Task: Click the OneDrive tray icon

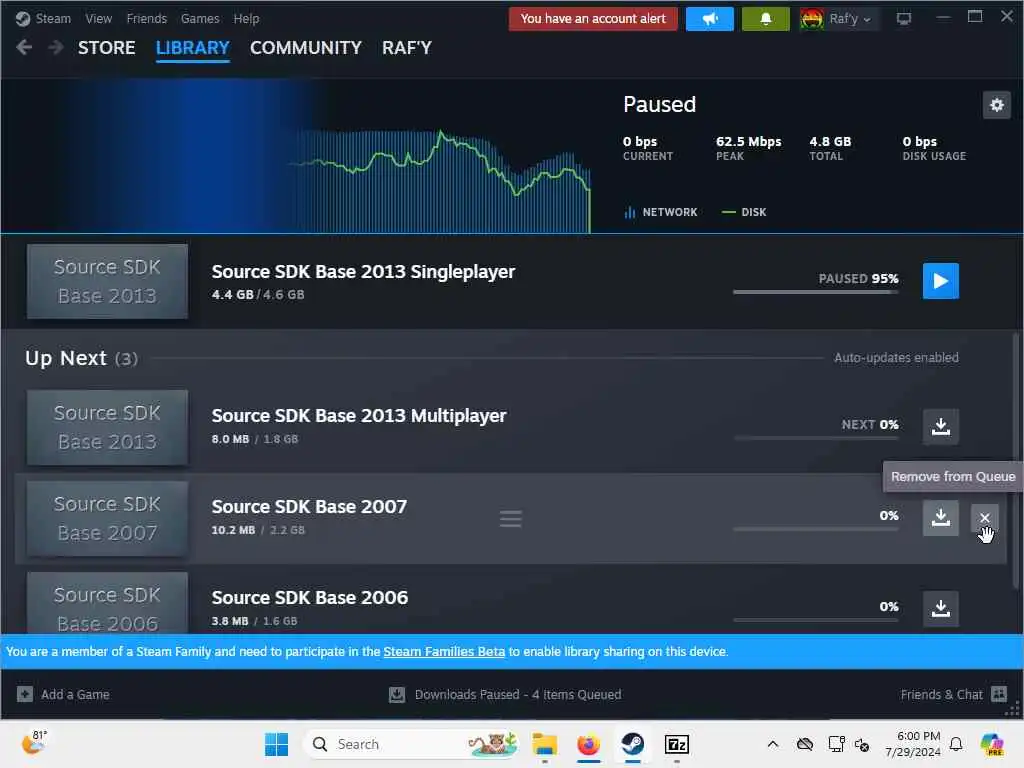Action: click(805, 744)
